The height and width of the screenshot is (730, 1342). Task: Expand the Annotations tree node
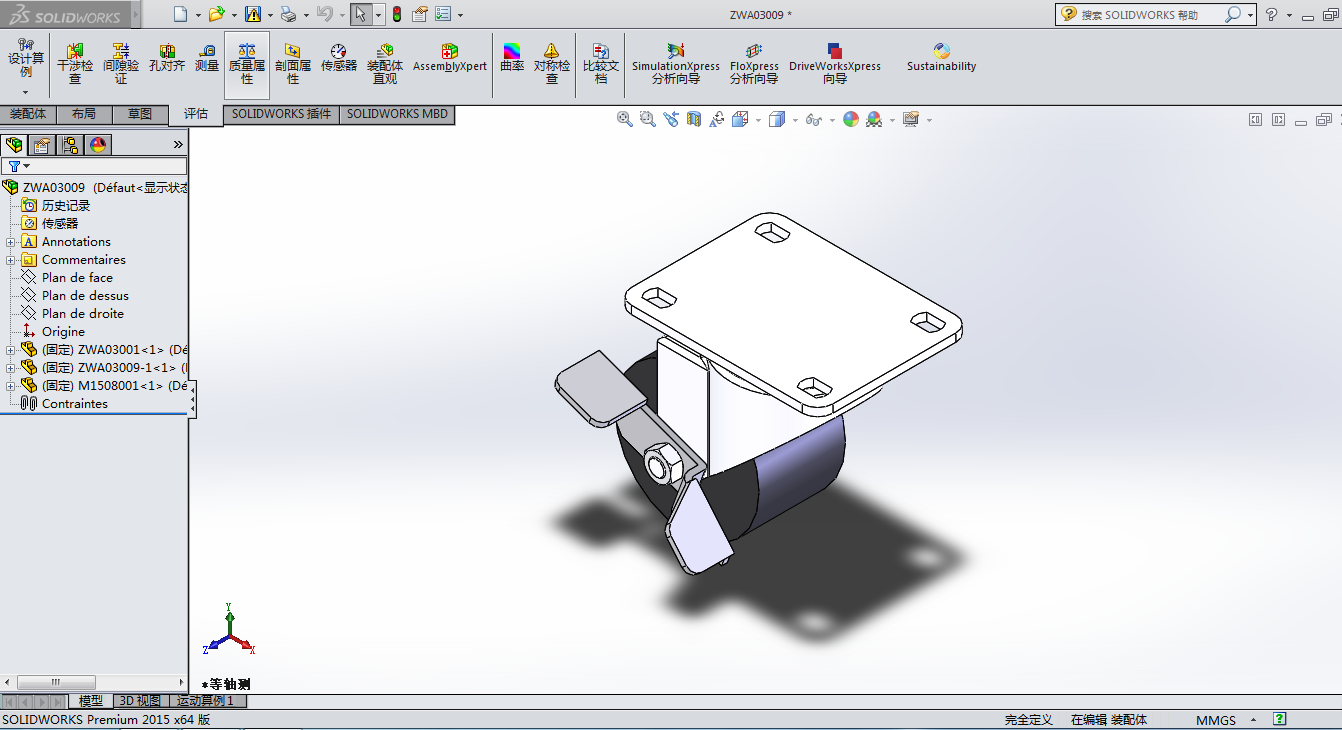11,242
